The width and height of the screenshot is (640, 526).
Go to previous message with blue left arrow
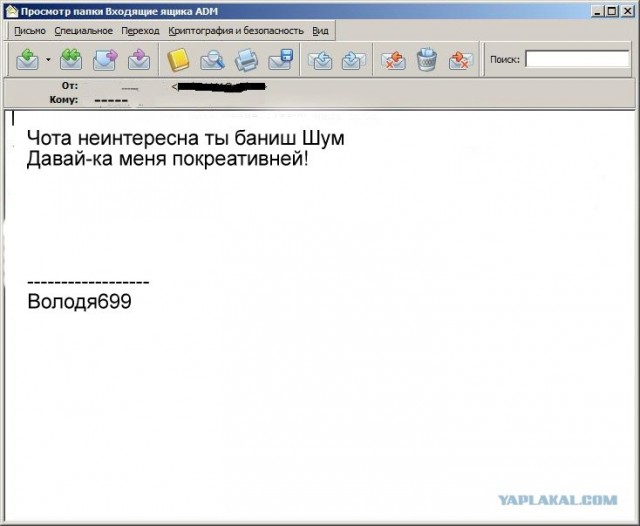320,60
